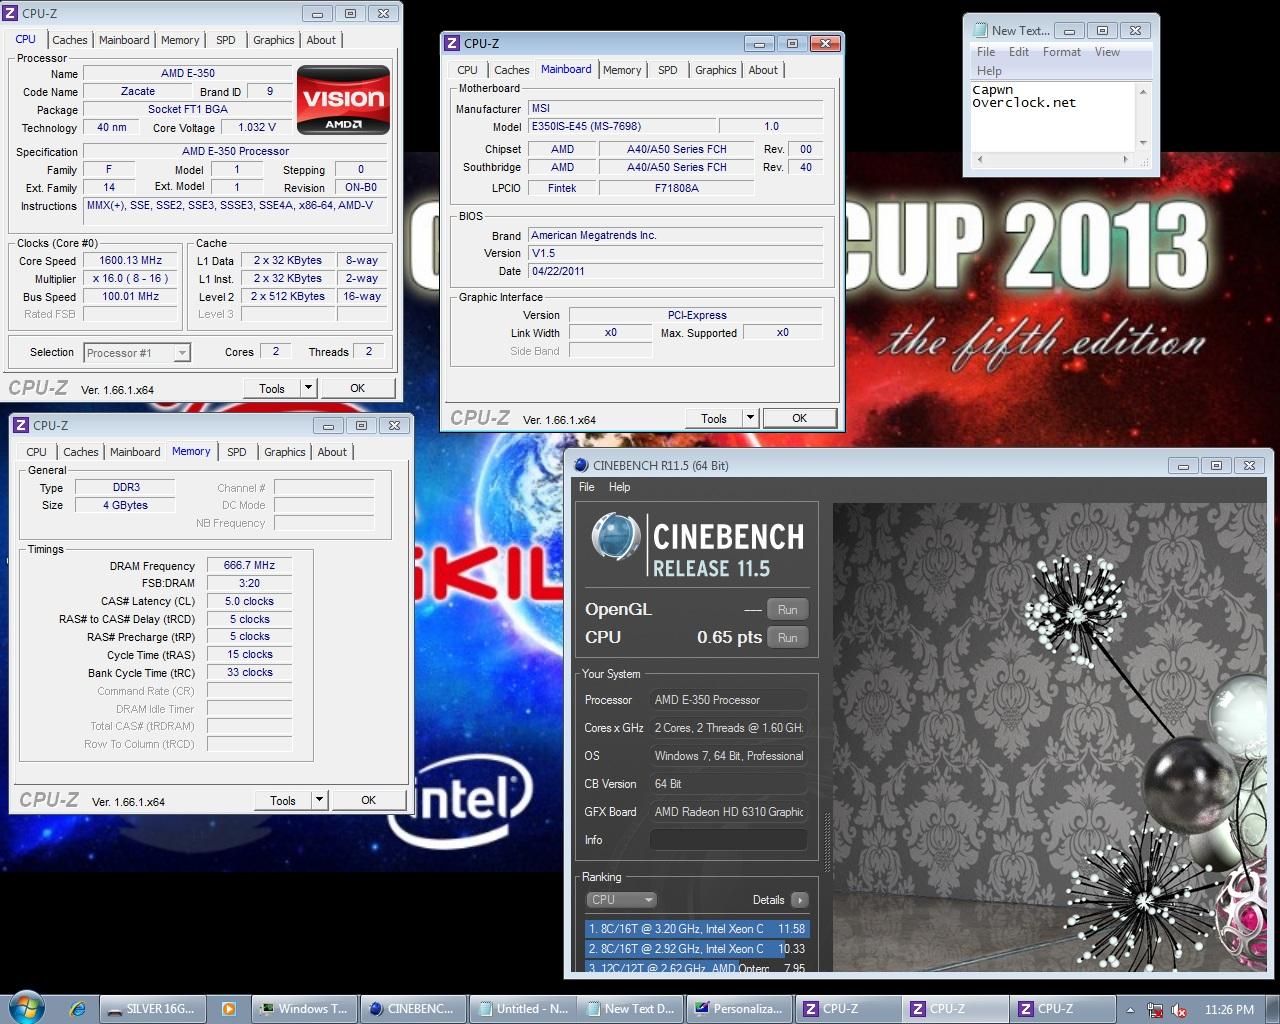Switch to Caches tab in CPU window
This screenshot has width=1280, height=1024.
pos(70,40)
